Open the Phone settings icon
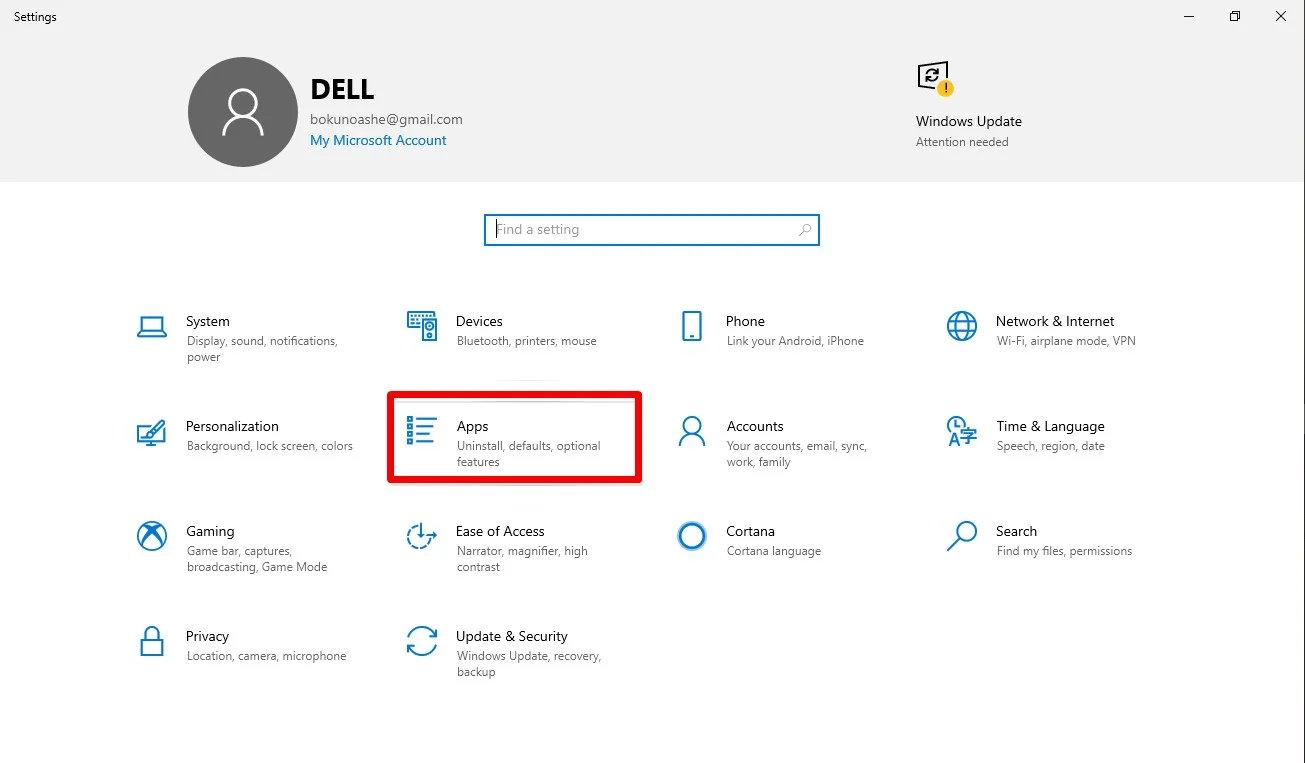Image resolution: width=1305 pixels, height=763 pixels. (692, 326)
